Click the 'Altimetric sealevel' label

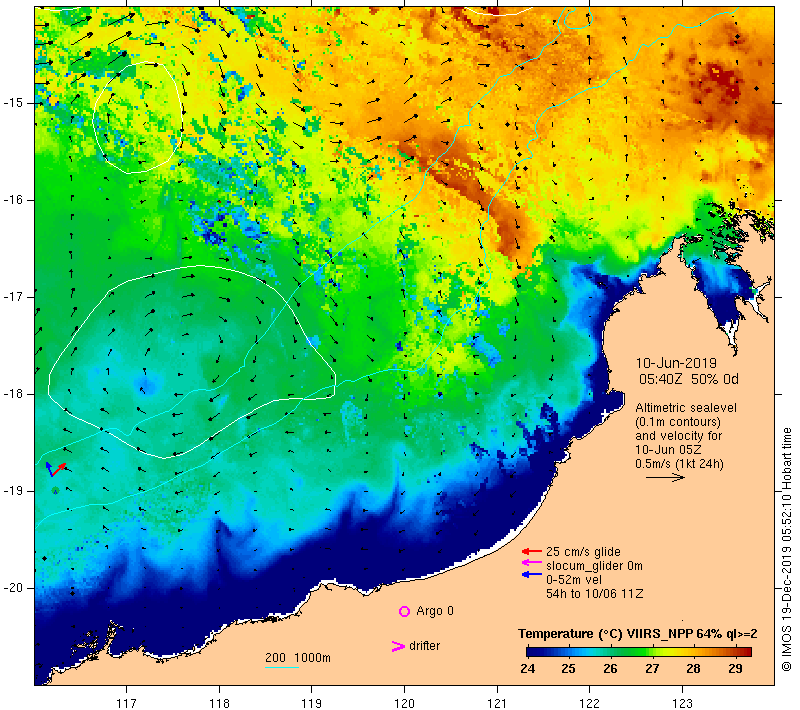click(x=686, y=408)
